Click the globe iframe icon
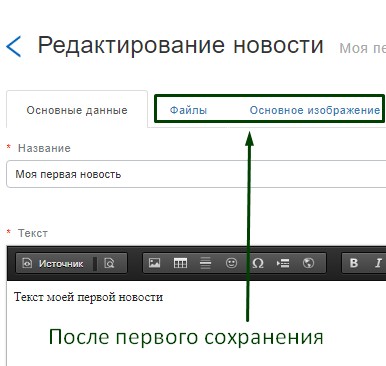 click(x=308, y=263)
